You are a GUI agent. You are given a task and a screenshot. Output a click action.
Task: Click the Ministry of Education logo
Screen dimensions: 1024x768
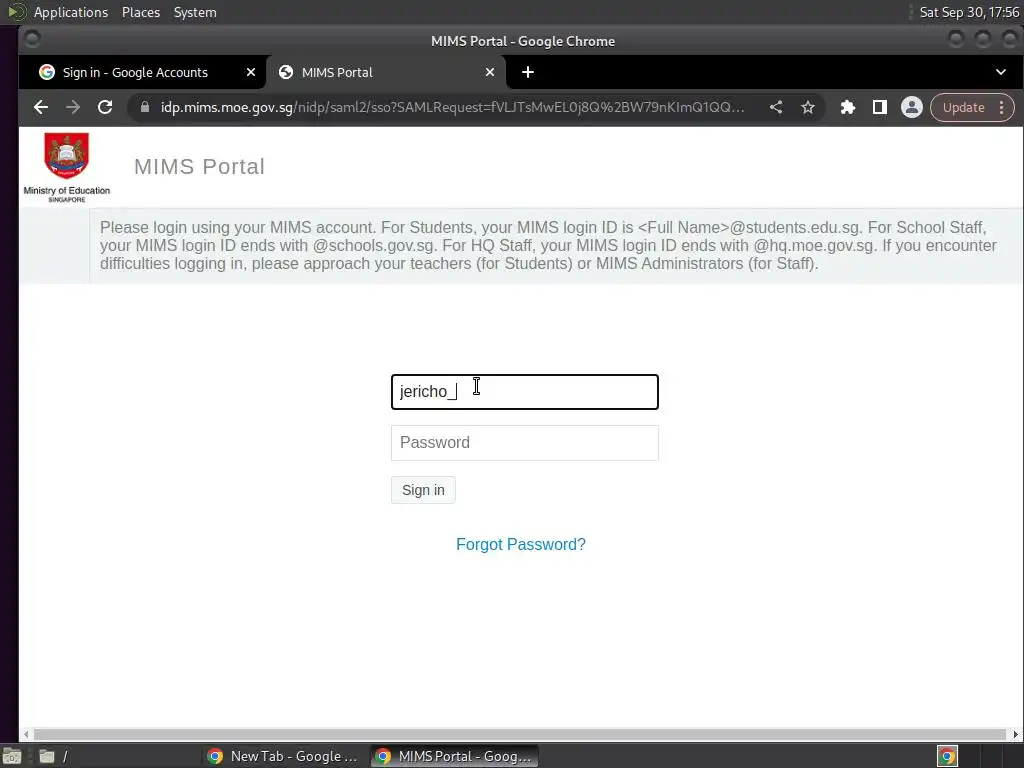click(67, 168)
